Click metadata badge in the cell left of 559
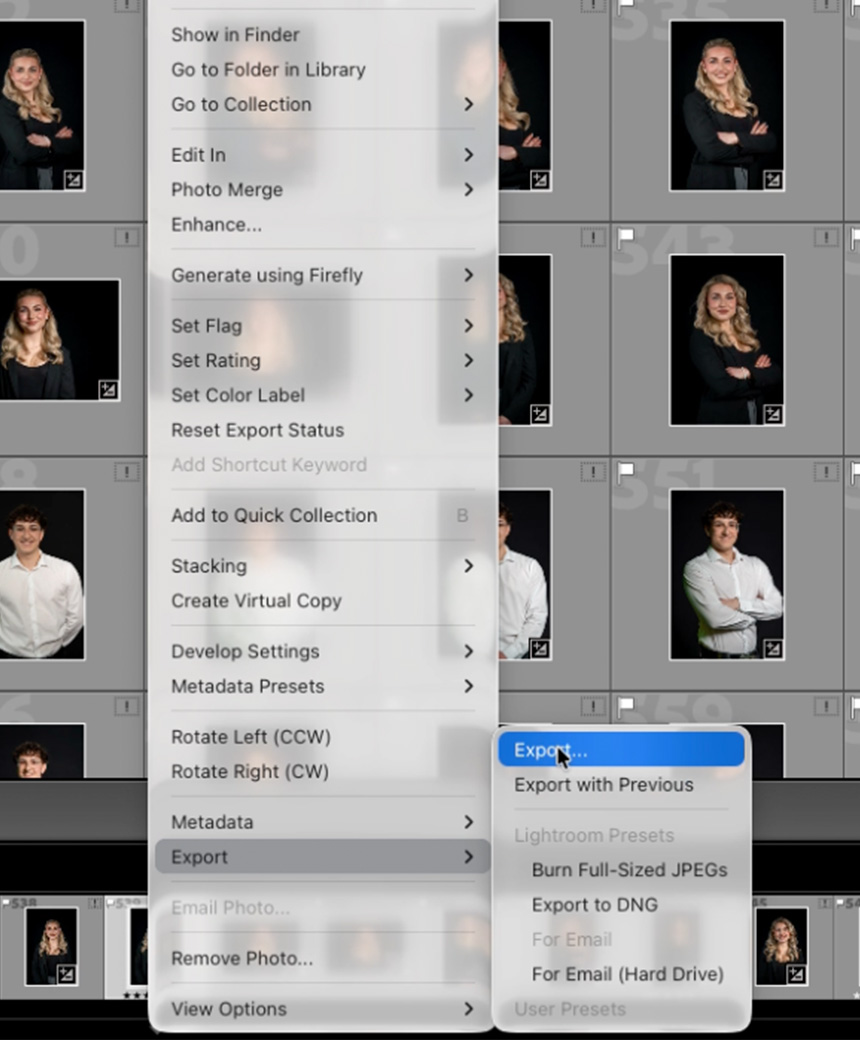 (593, 706)
